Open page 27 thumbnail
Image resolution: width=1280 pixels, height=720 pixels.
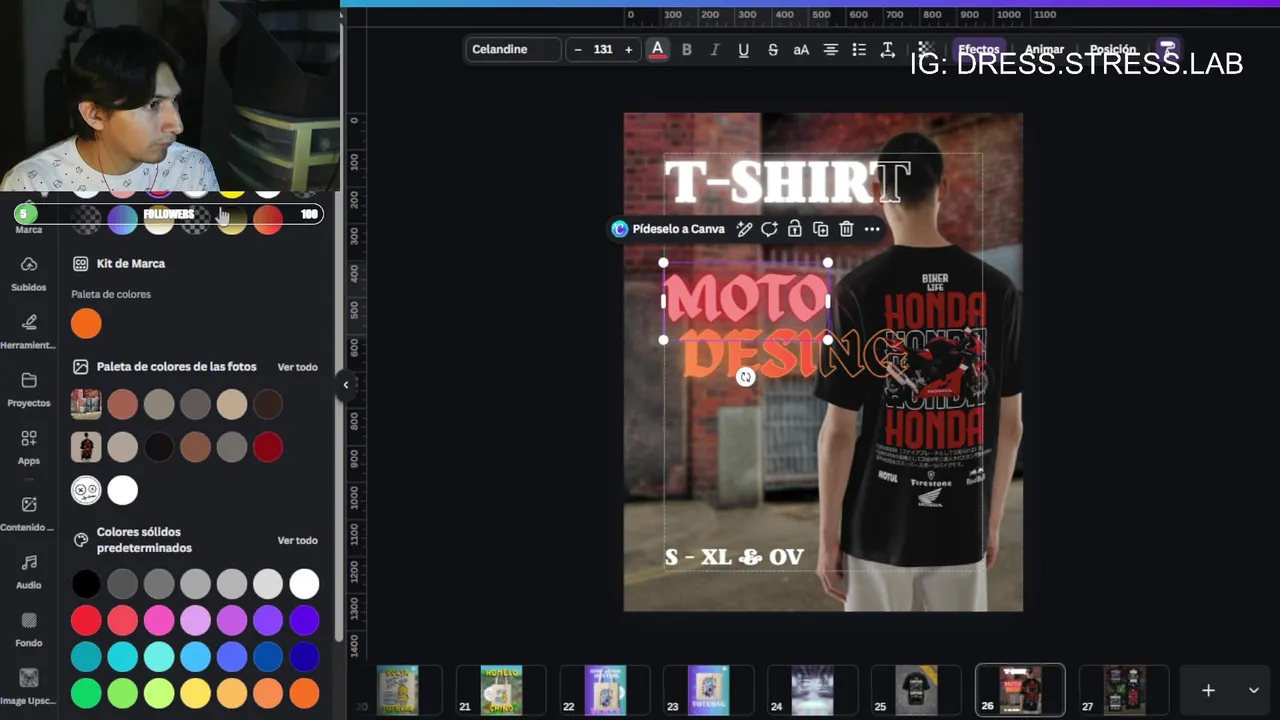pos(1124,691)
